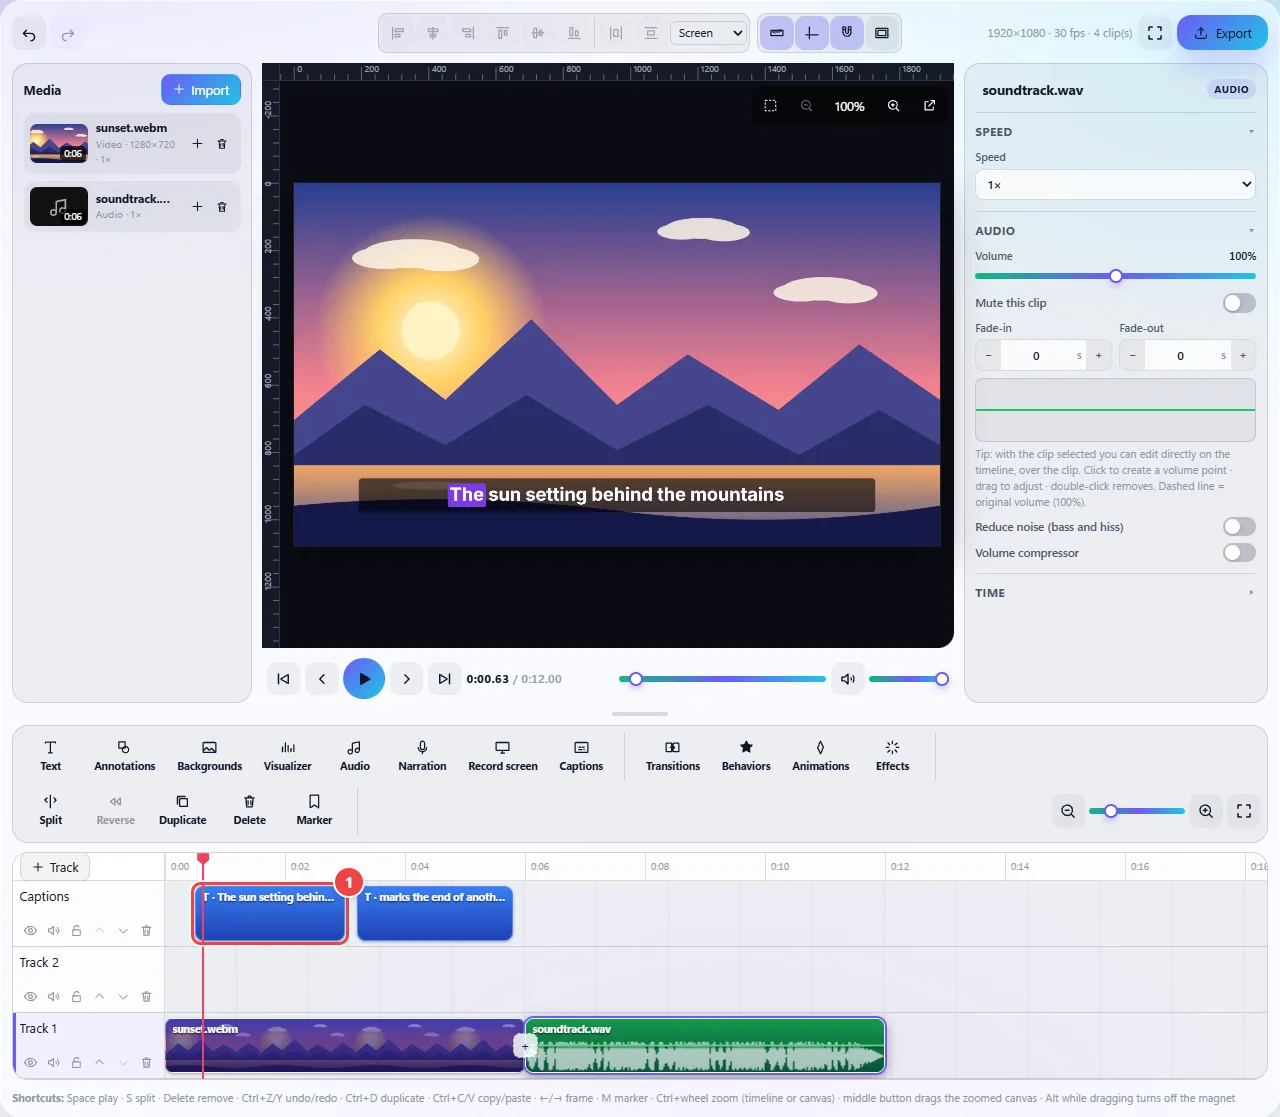The image size is (1280, 1117).
Task: Enable Mute this clip switch
Action: pos(1239,303)
